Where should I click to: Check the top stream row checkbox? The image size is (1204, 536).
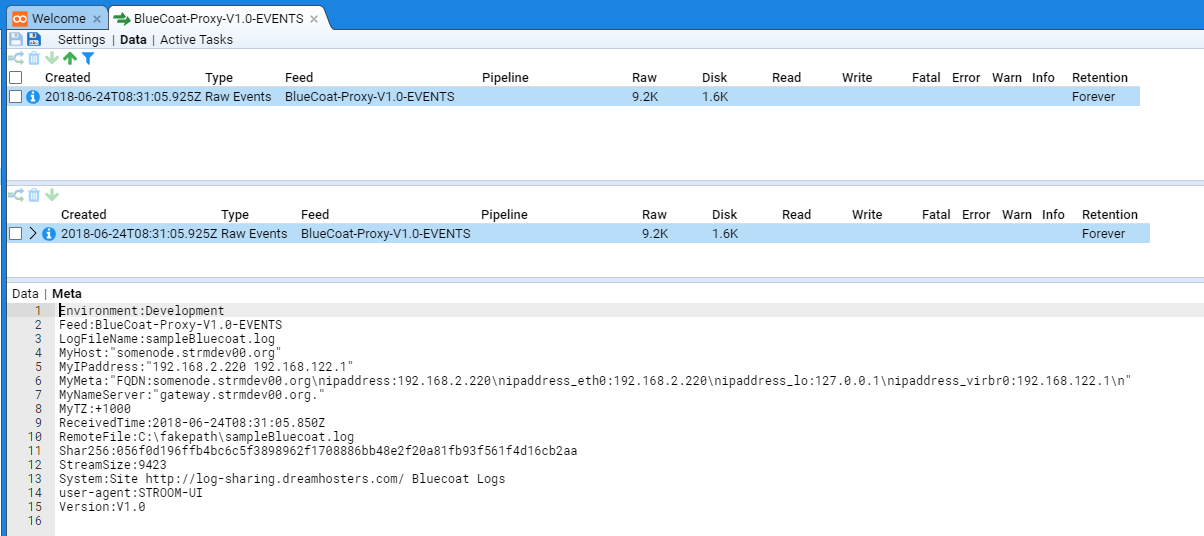tap(15, 97)
